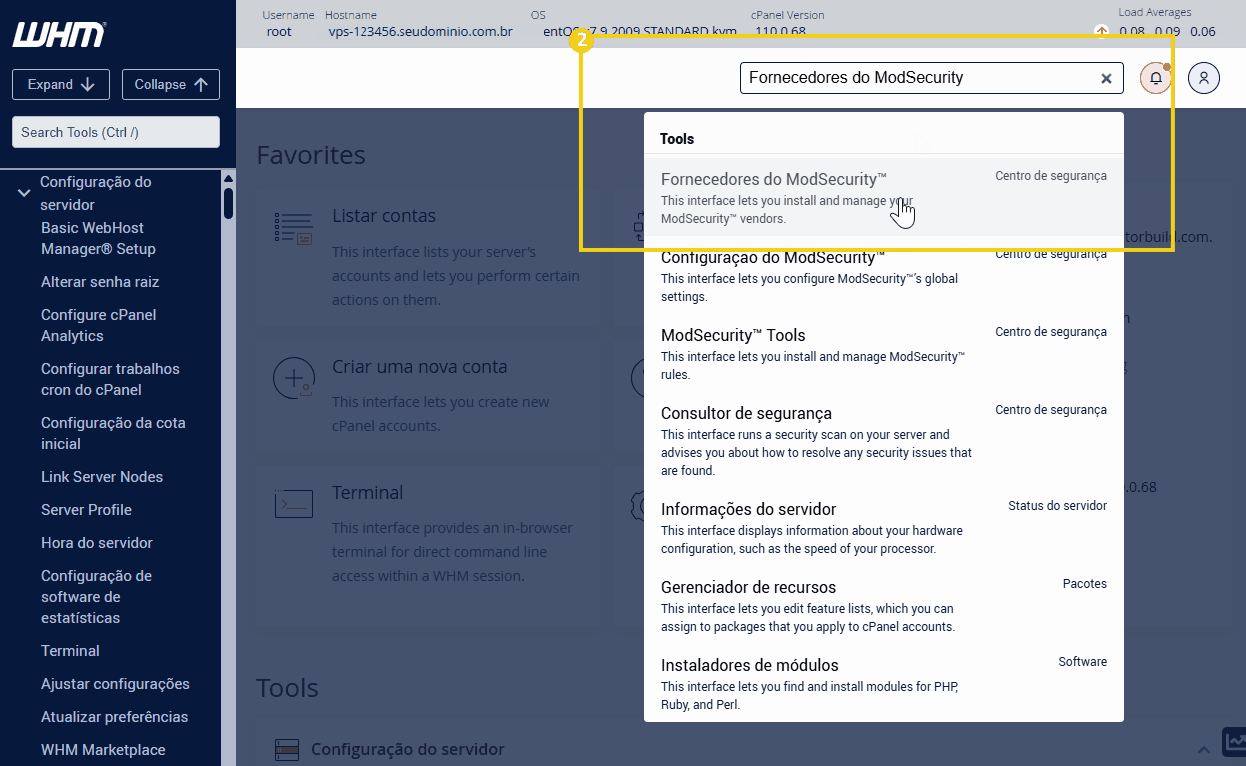The height and width of the screenshot is (766, 1246).
Task: Click the WHM logo
Action: [59, 34]
